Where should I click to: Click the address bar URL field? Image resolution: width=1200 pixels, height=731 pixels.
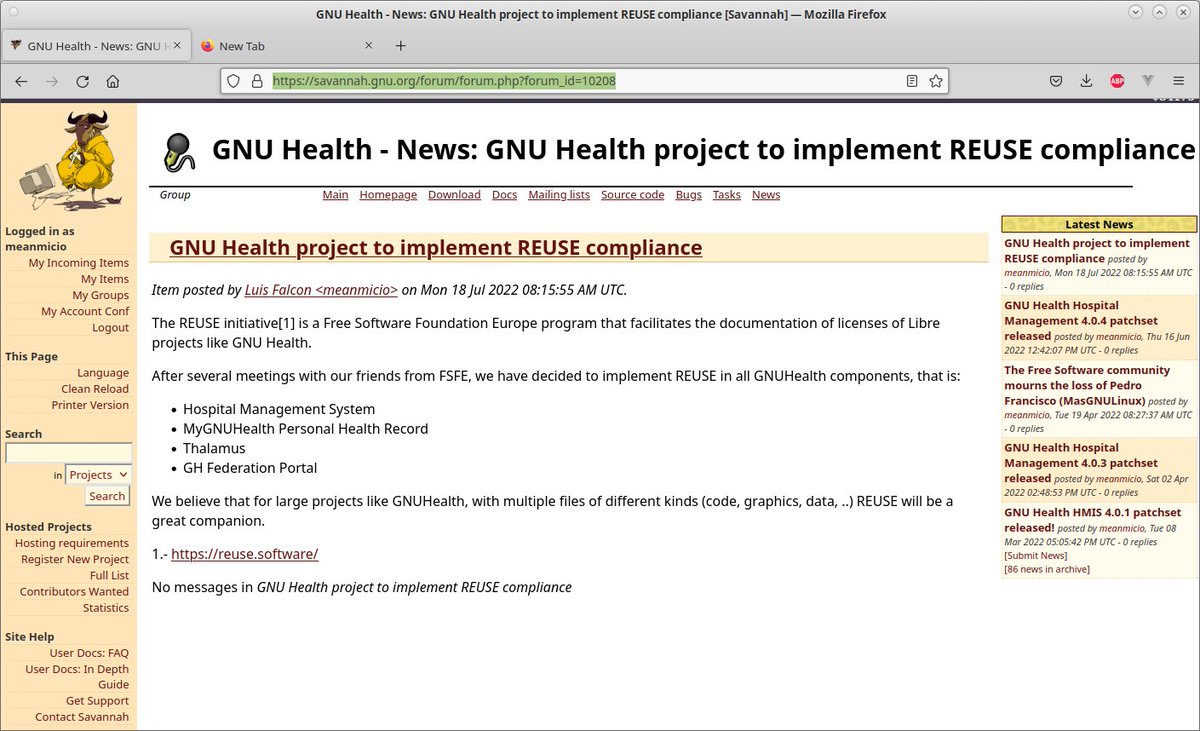click(x=584, y=81)
